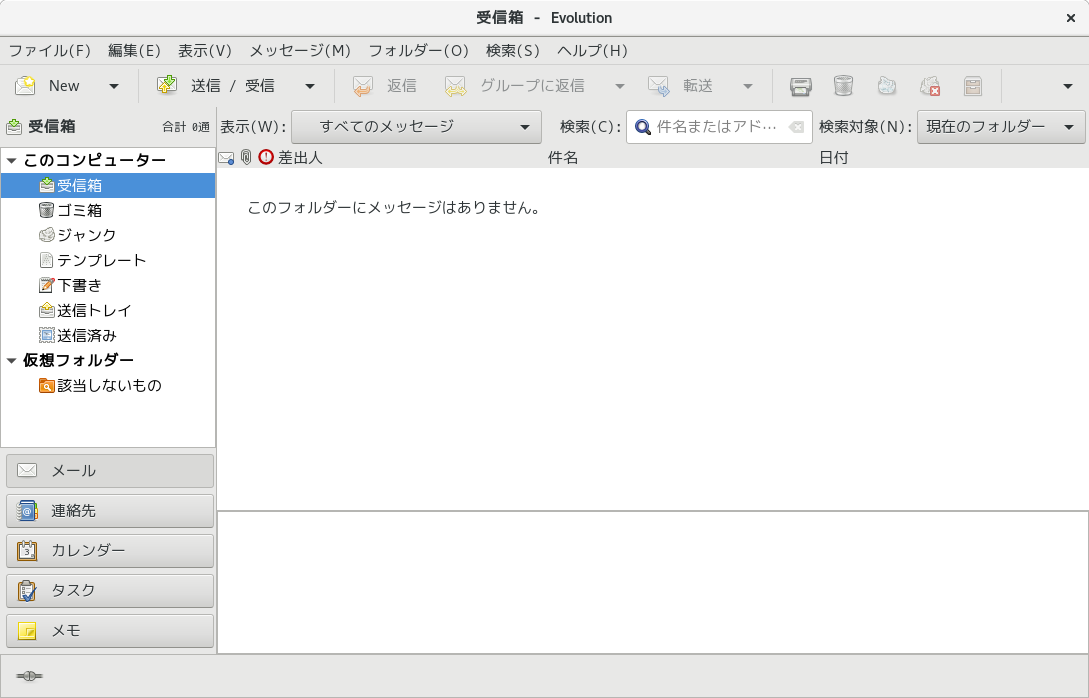Image resolution: width=1089 pixels, height=698 pixels.
Task: Click the not junk icon
Action: [x=930, y=86]
